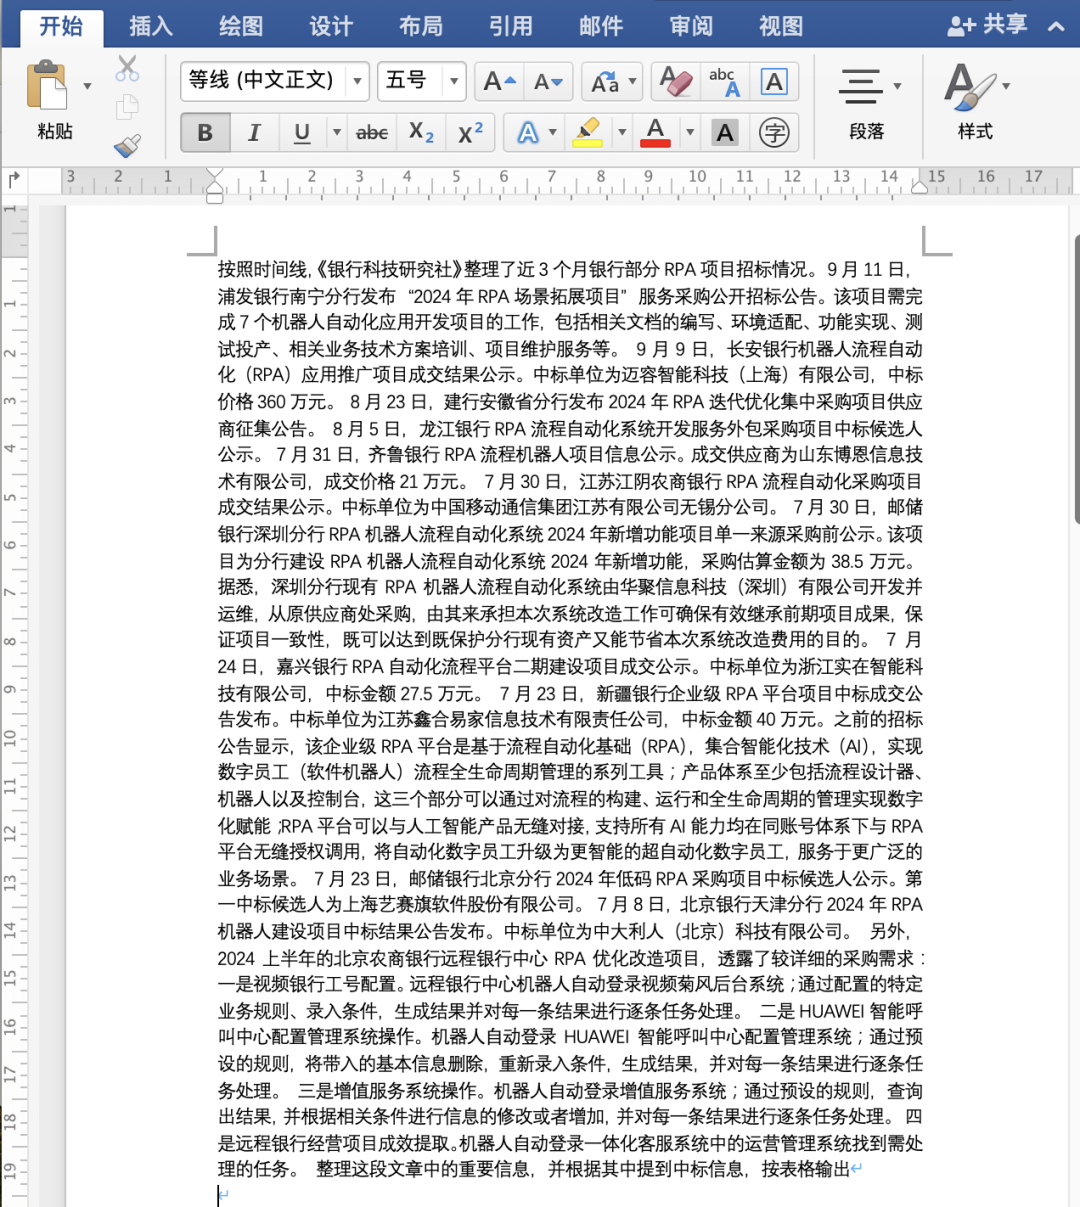The image size is (1080, 1207).
Task: Clear all formatting with the eraser icon
Action: coord(676,81)
